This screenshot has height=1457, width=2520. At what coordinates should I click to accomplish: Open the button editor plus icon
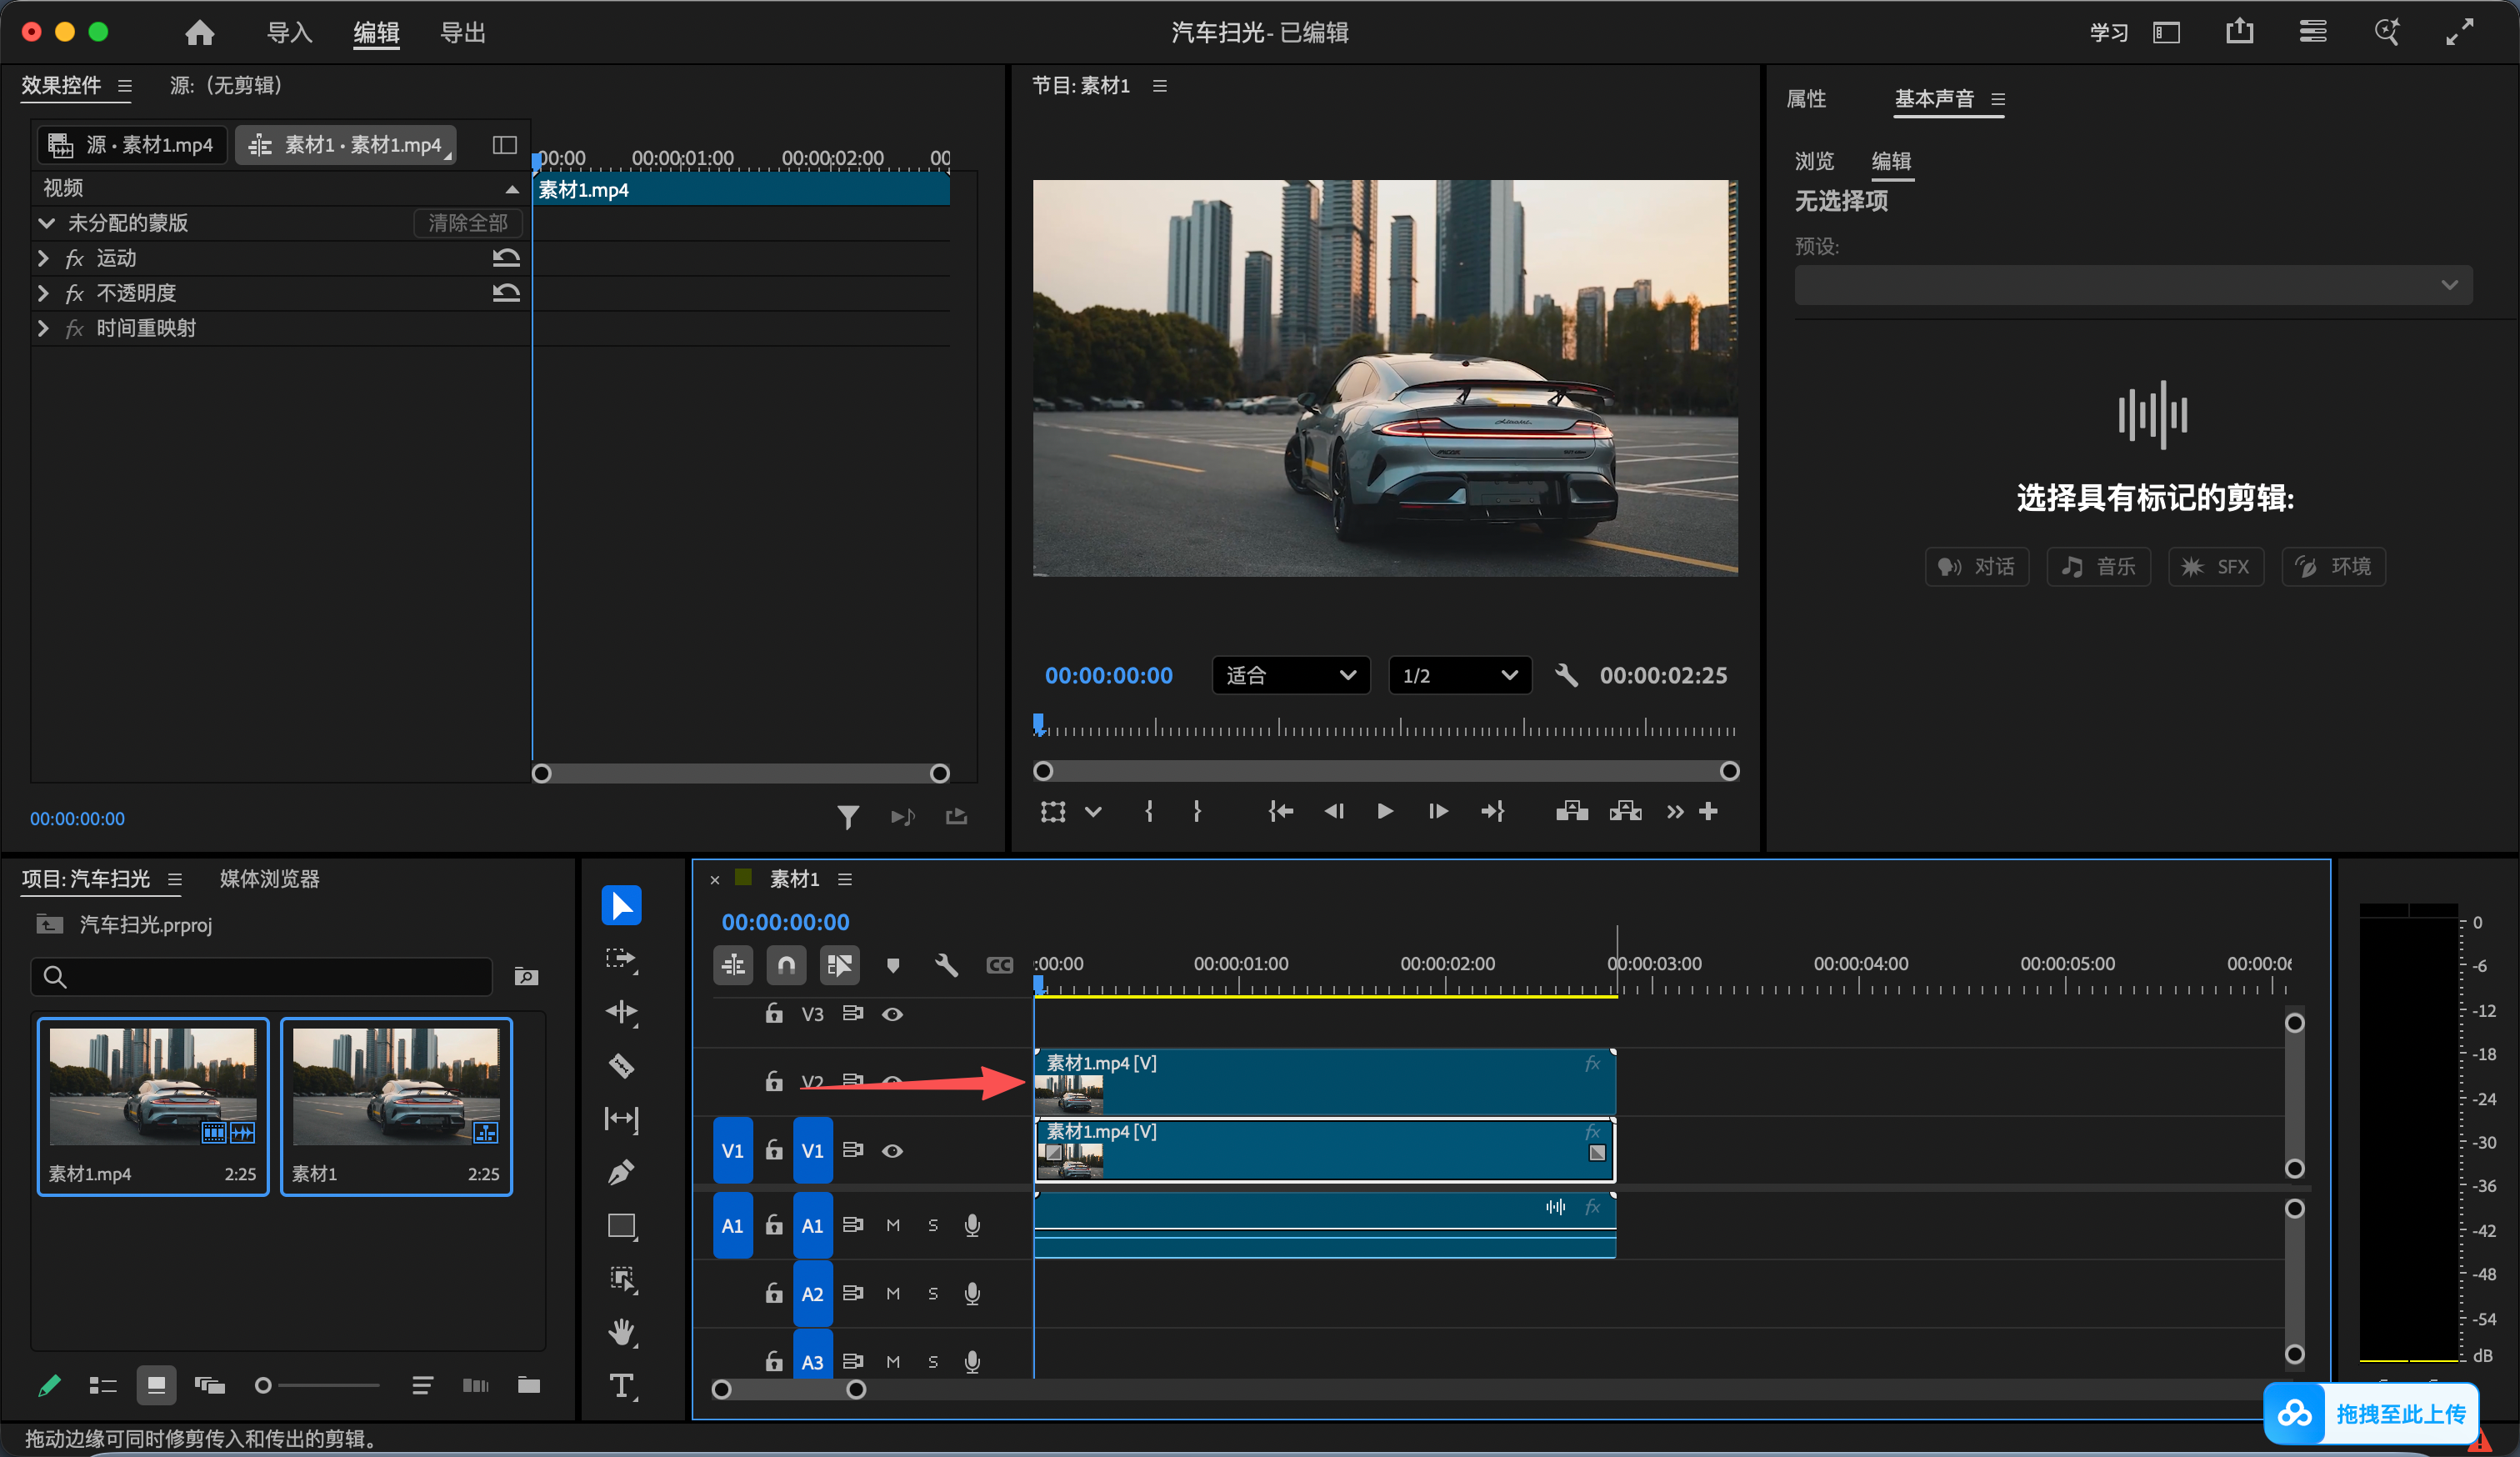(1709, 812)
